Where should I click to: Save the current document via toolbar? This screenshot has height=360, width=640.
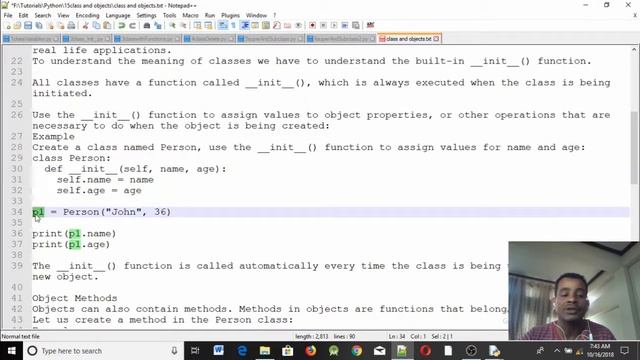tap(28, 26)
